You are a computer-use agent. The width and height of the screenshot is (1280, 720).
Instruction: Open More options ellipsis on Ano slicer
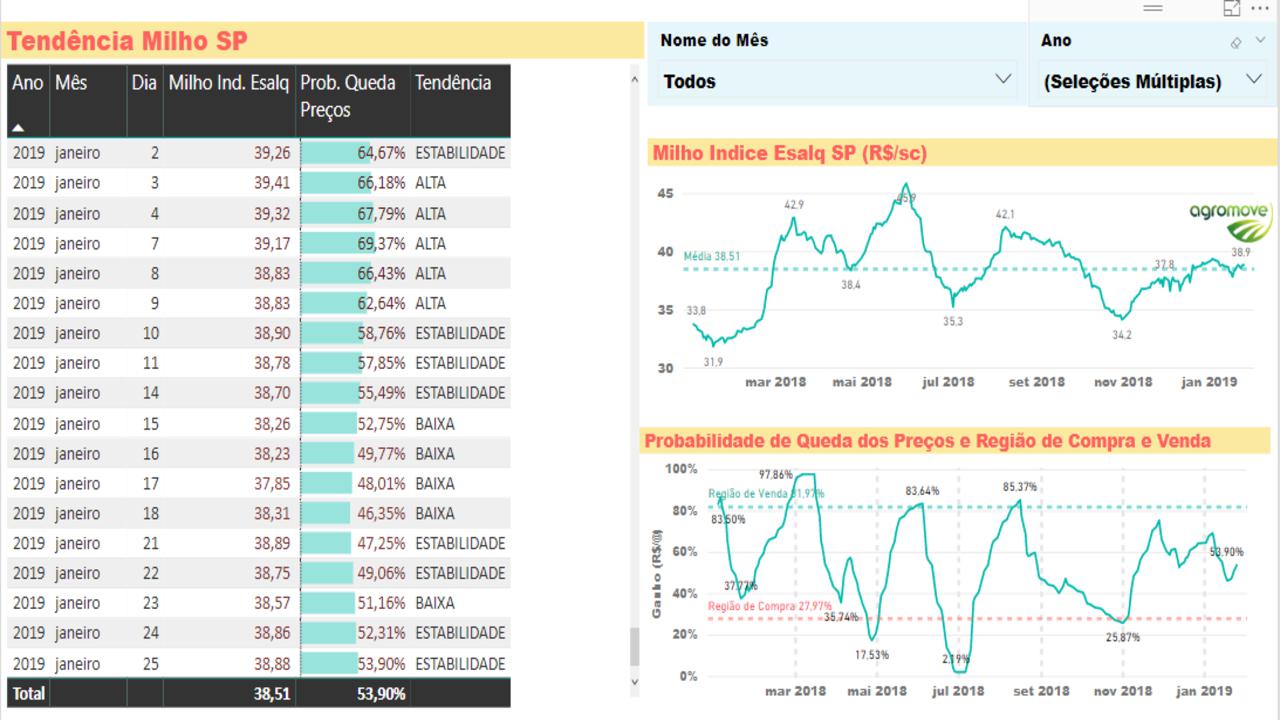click(1259, 8)
